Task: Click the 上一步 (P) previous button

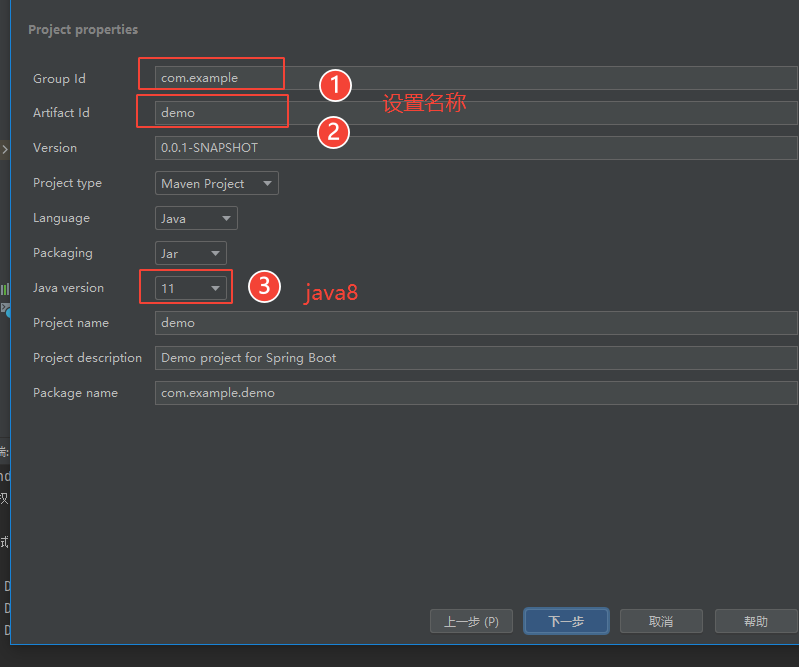Action: tap(471, 621)
